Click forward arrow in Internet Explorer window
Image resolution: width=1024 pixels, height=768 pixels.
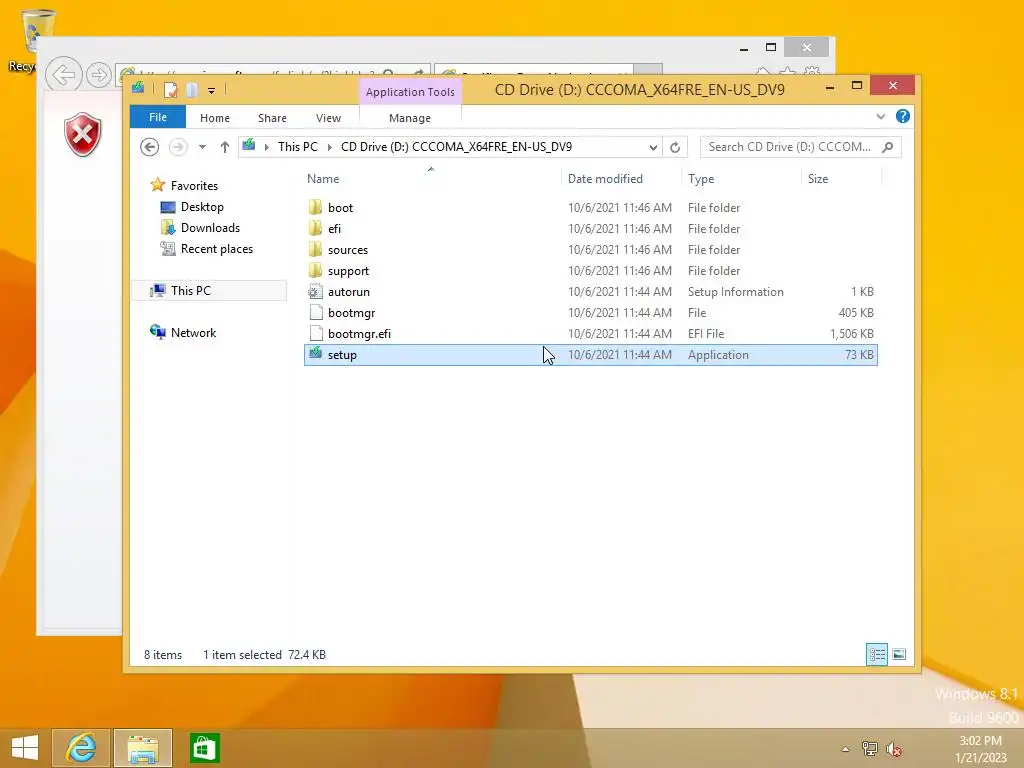coord(99,75)
